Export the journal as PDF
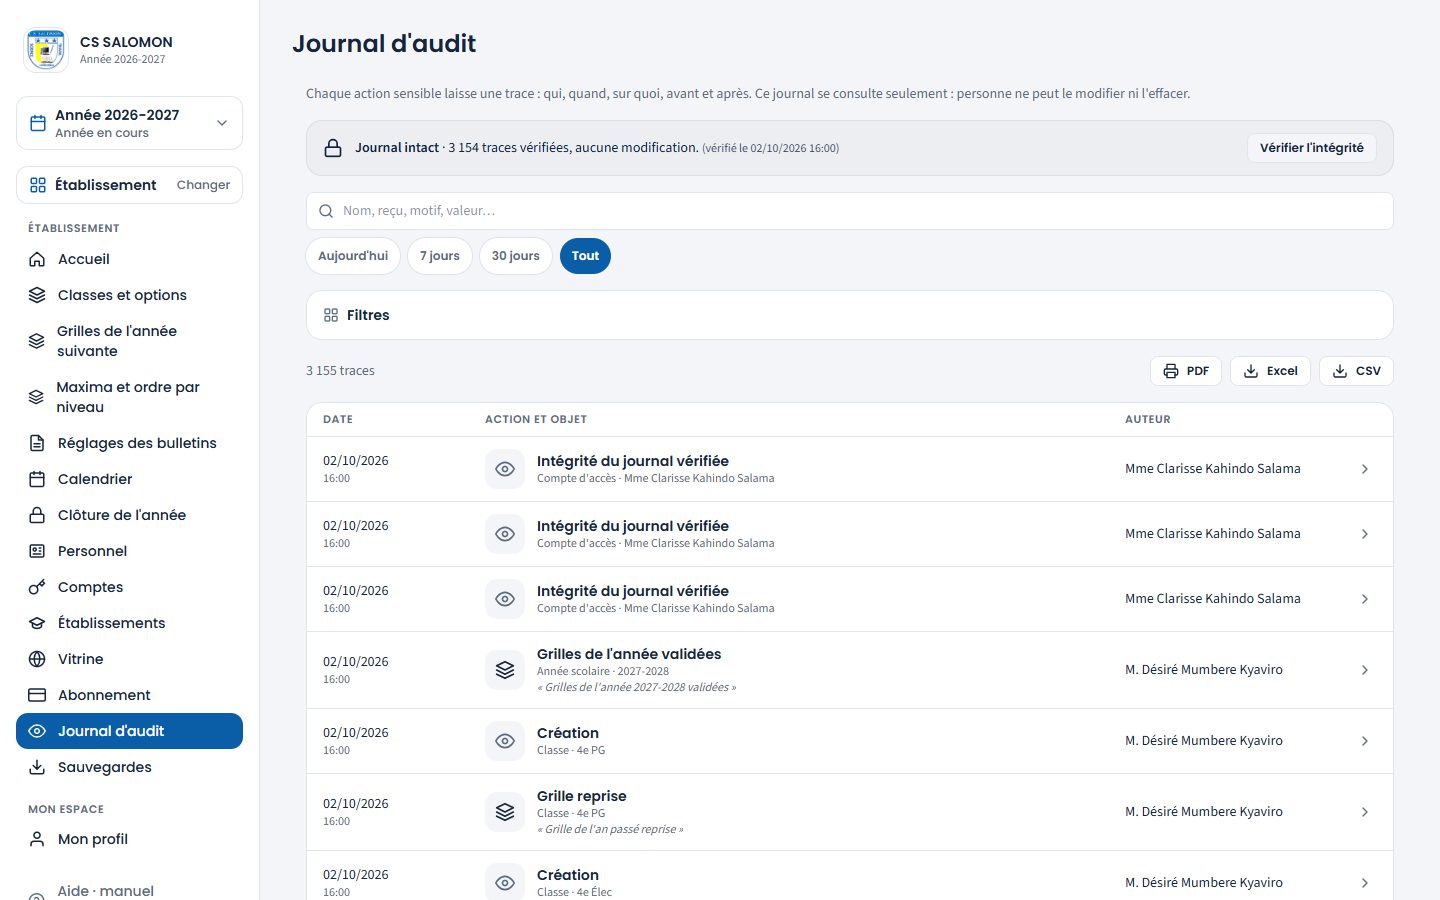This screenshot has height=900, width=1440. (x=1186, y=371)
